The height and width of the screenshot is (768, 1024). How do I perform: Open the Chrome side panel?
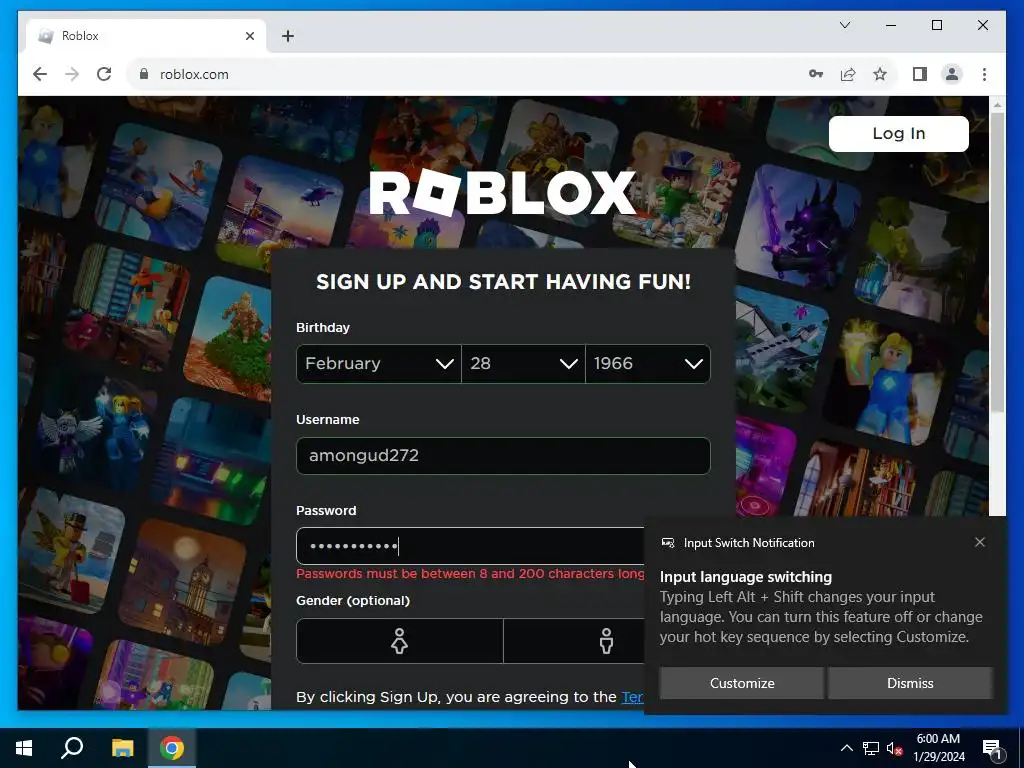(x=920, y=74)
